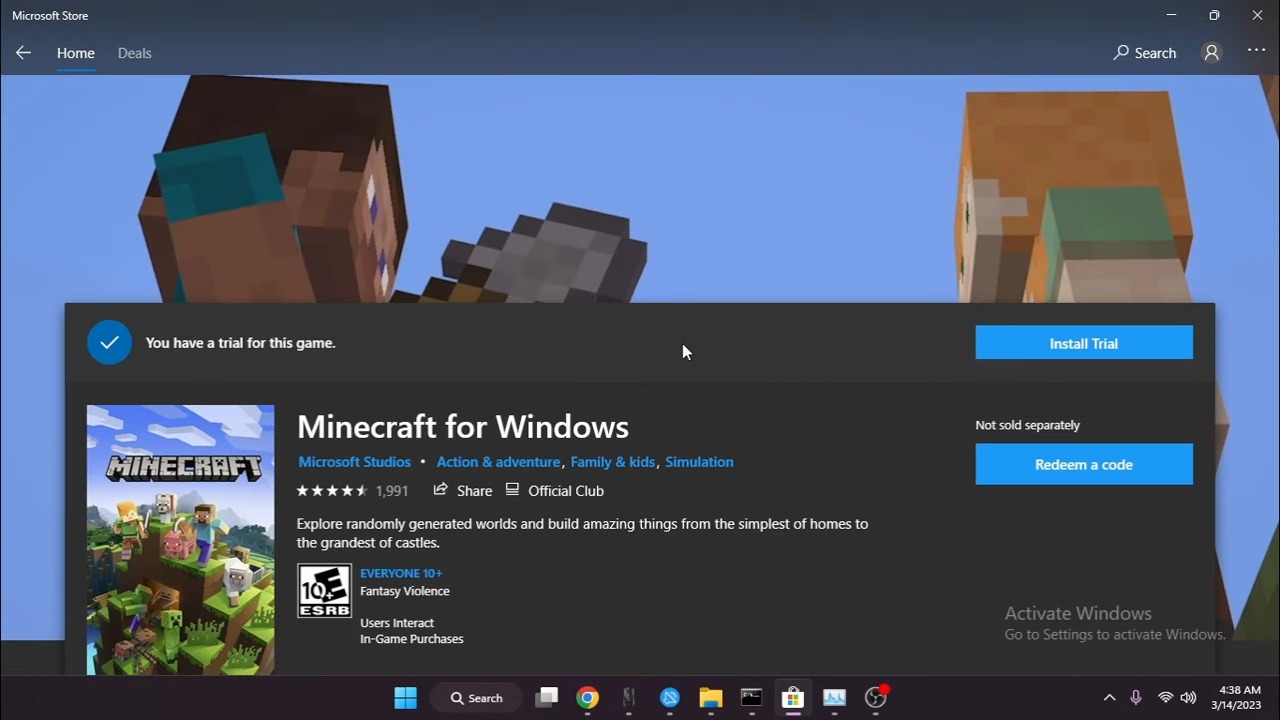Image resolution: width=1280 pixels, height=720 pixels.
Task: Click the ESRB 10+ rating badge
Action: [x=324, y=591]
